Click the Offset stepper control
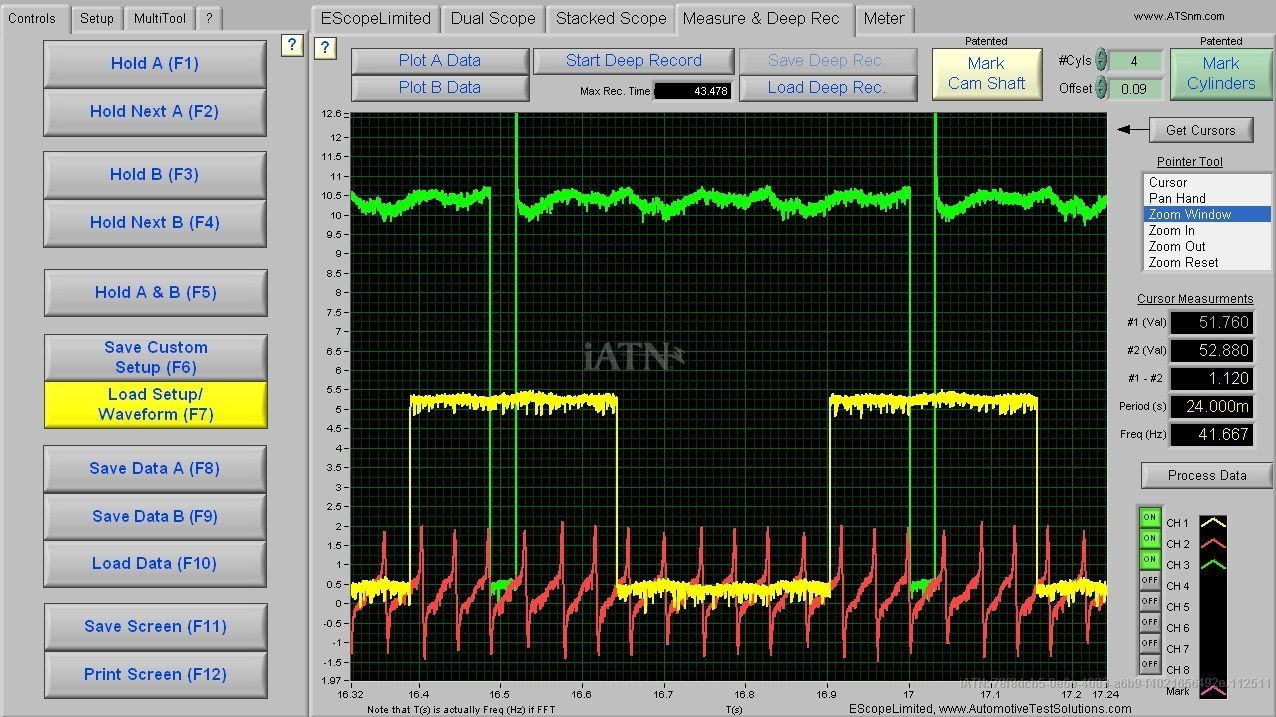This screenshot has width=1276, height=717. tap(1101, 88)
